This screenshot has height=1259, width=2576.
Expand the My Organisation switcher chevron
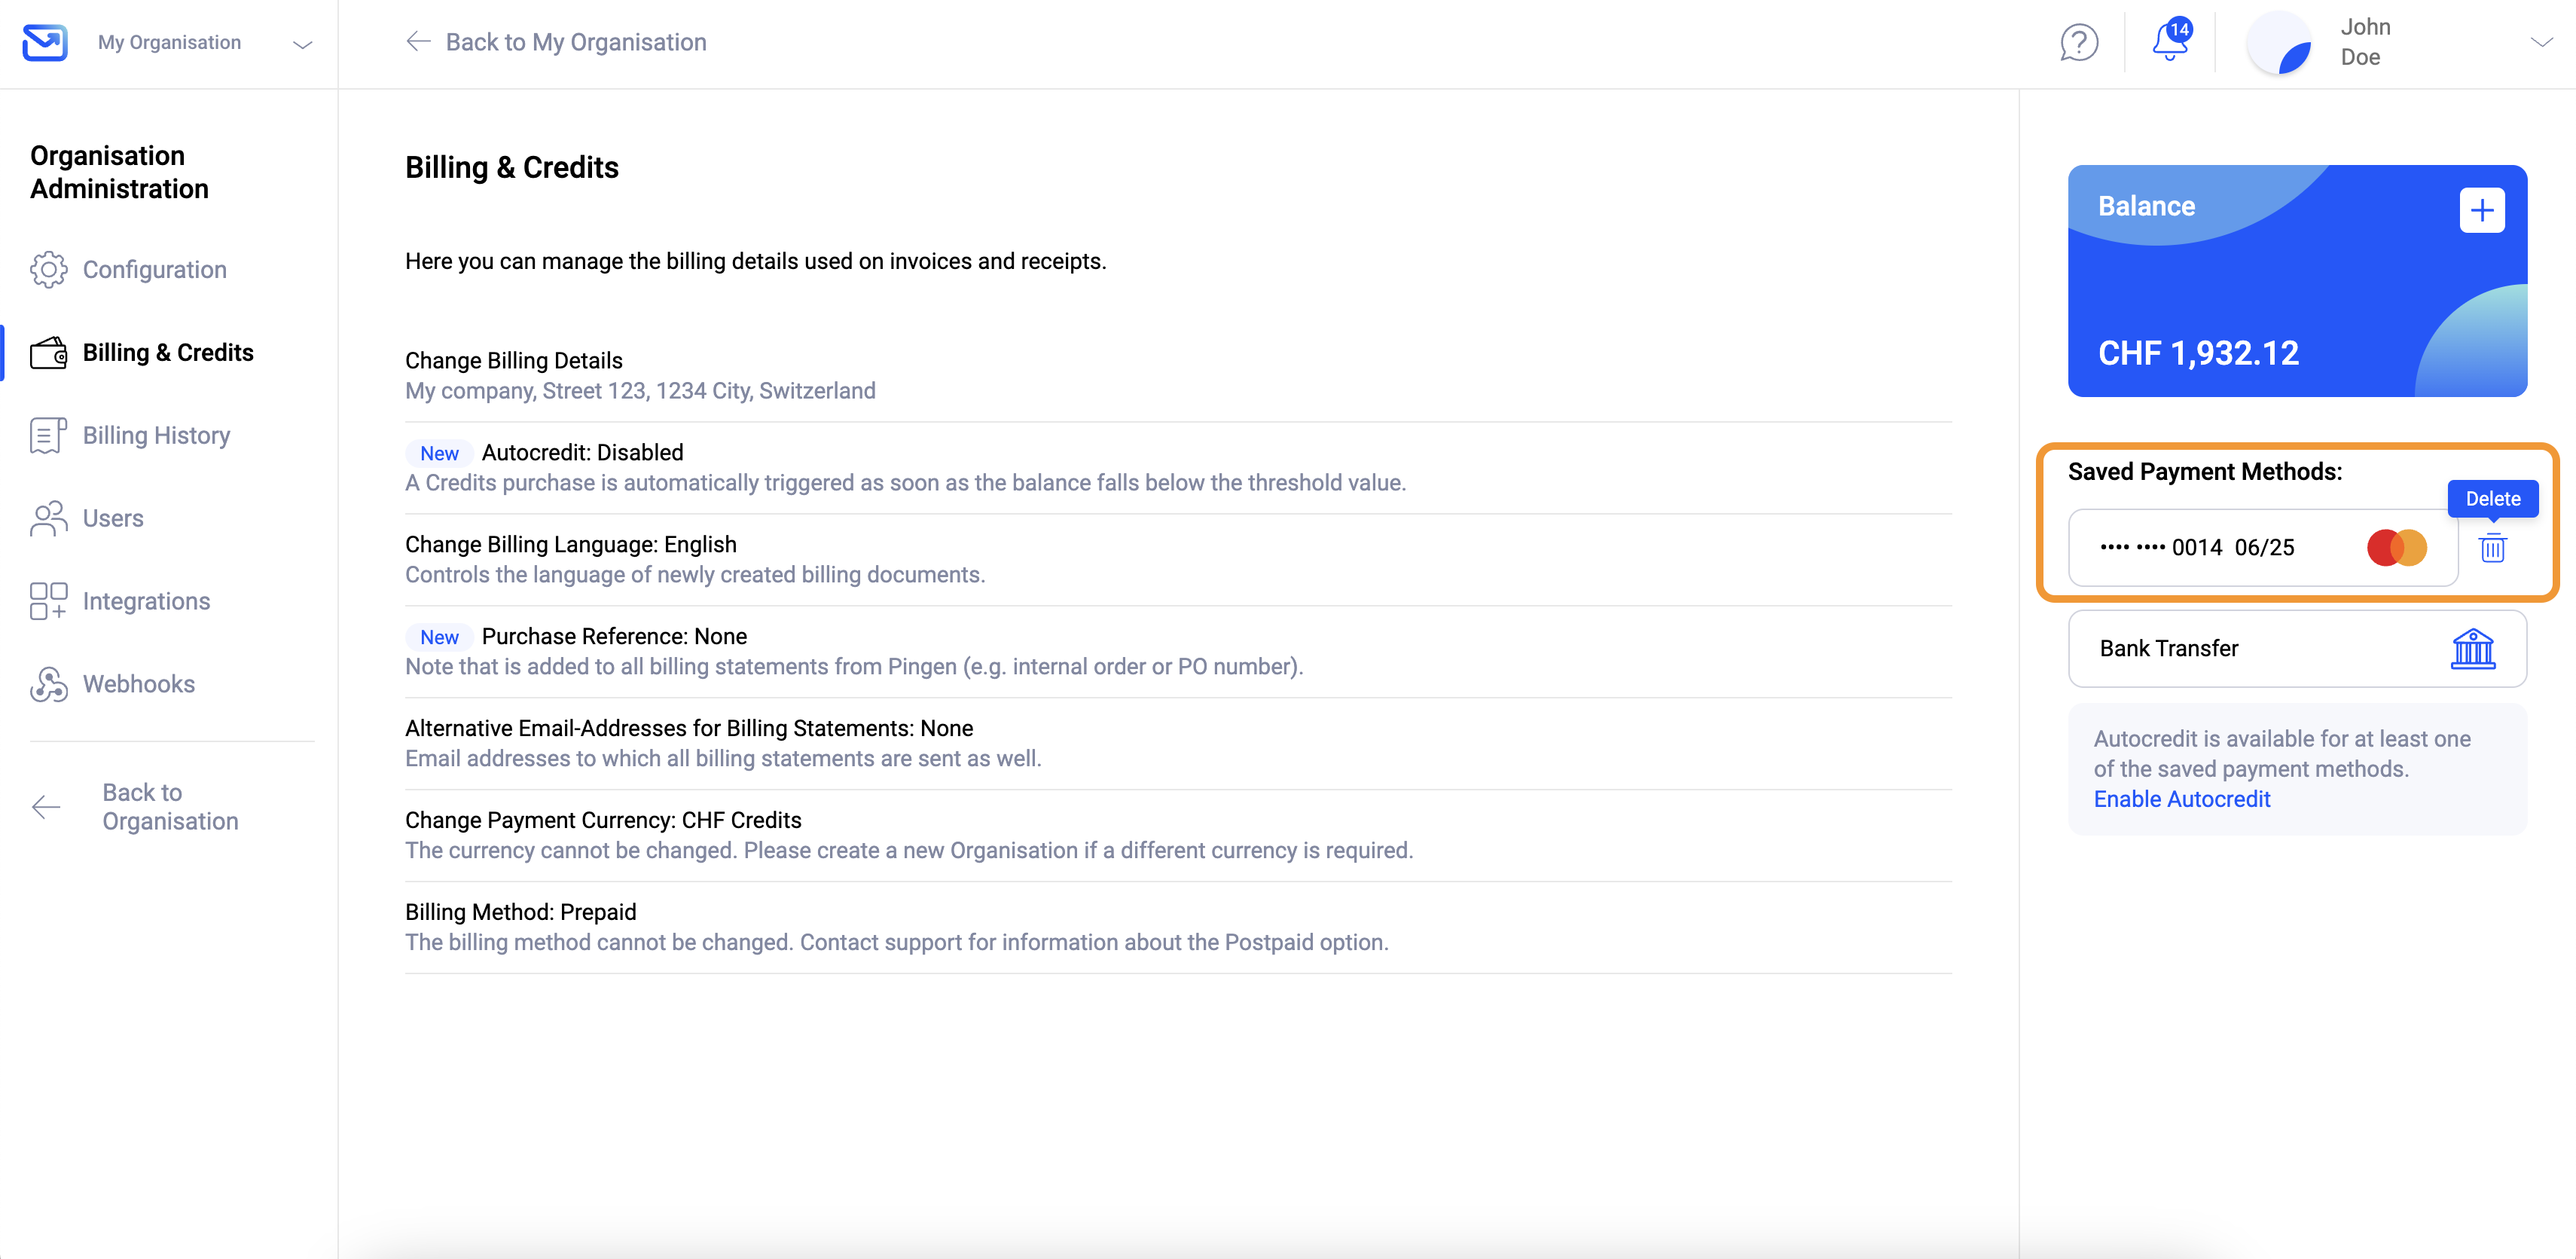pyautogui.click(x=302, y=44)
